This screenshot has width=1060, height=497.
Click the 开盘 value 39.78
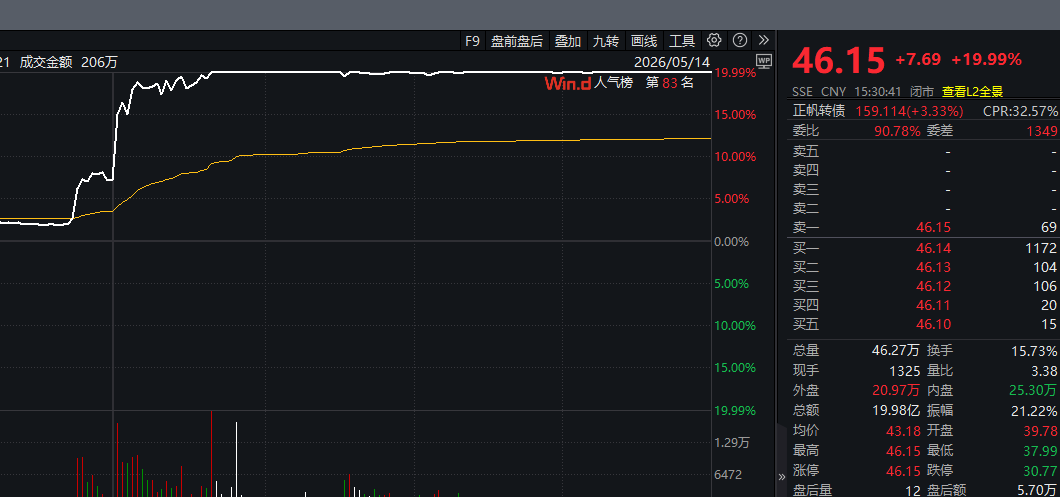(x=1040, y=431)
